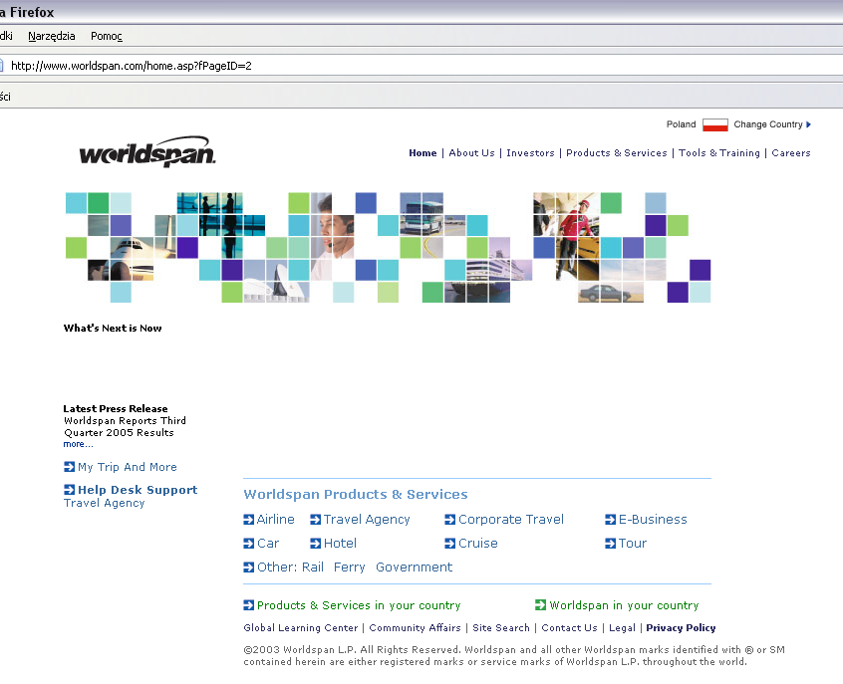This screenshot has height=684, width=843.
Task: Open the Pomoc menu
Action: [106, 36]
